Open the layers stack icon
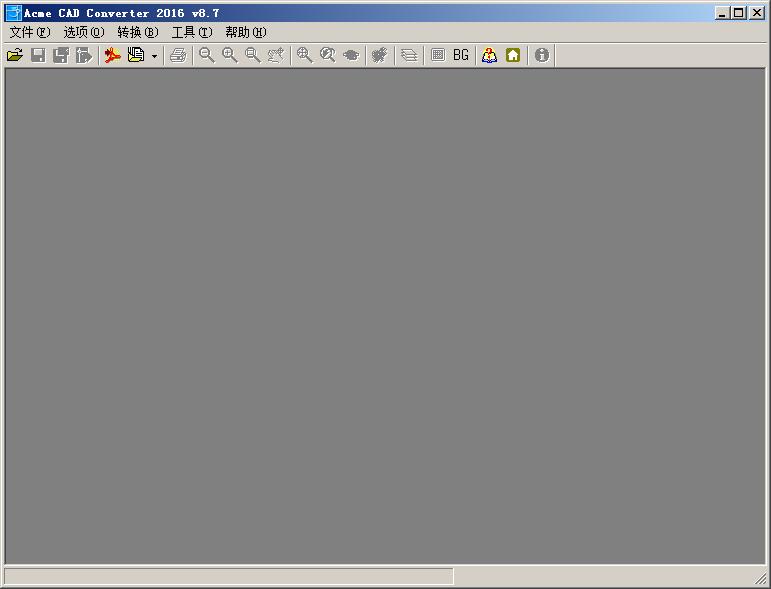771x589 pixels. pos(409,55)
